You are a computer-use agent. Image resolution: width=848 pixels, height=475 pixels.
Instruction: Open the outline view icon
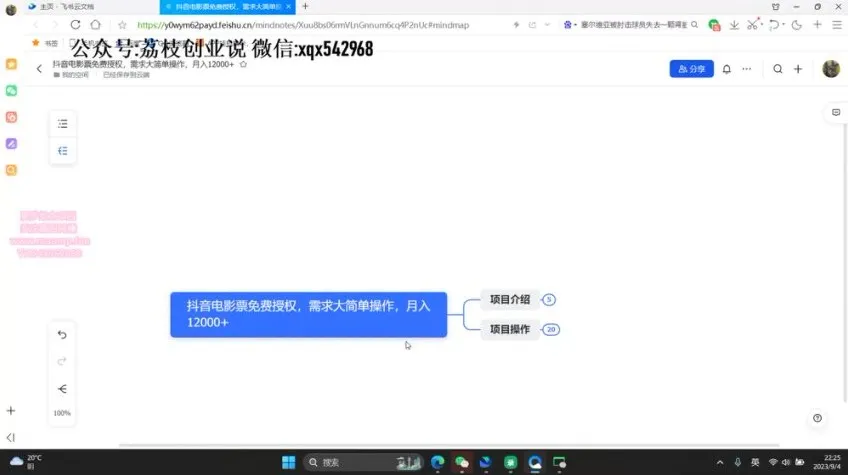pyautogui.click(x=63, y=124)
